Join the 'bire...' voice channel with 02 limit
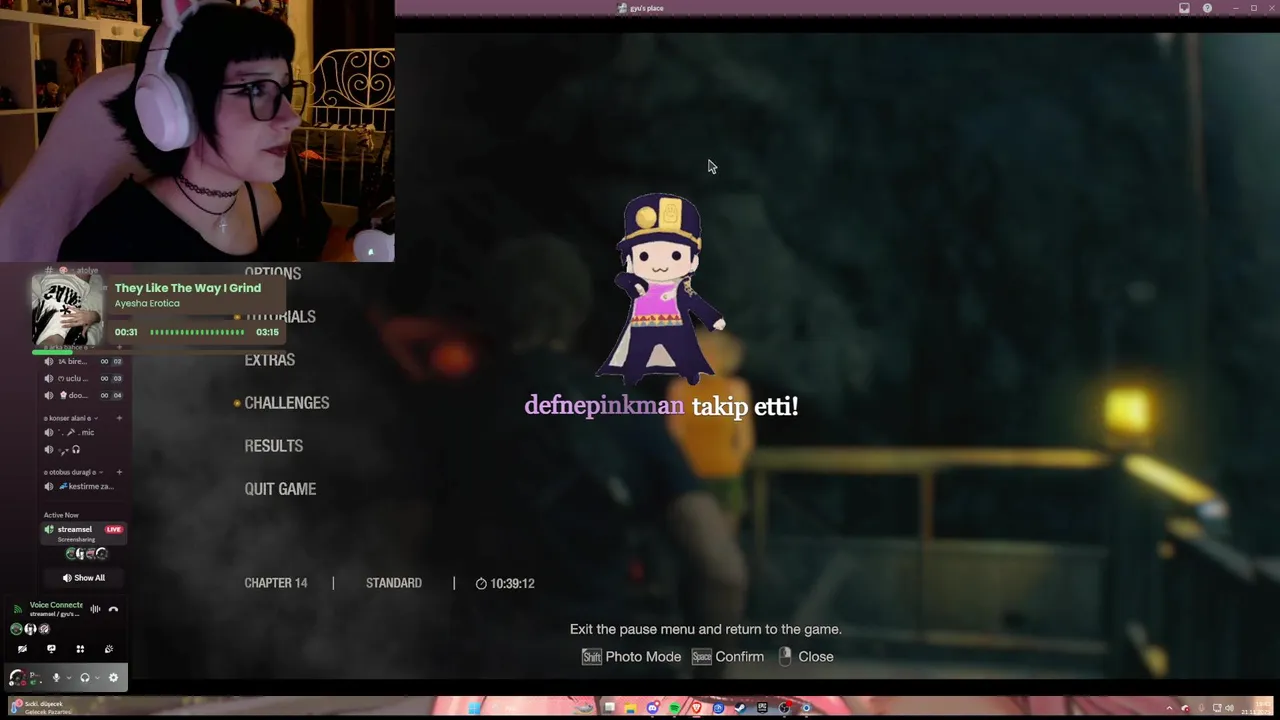 pyautogui.click(x=82, y=362)
